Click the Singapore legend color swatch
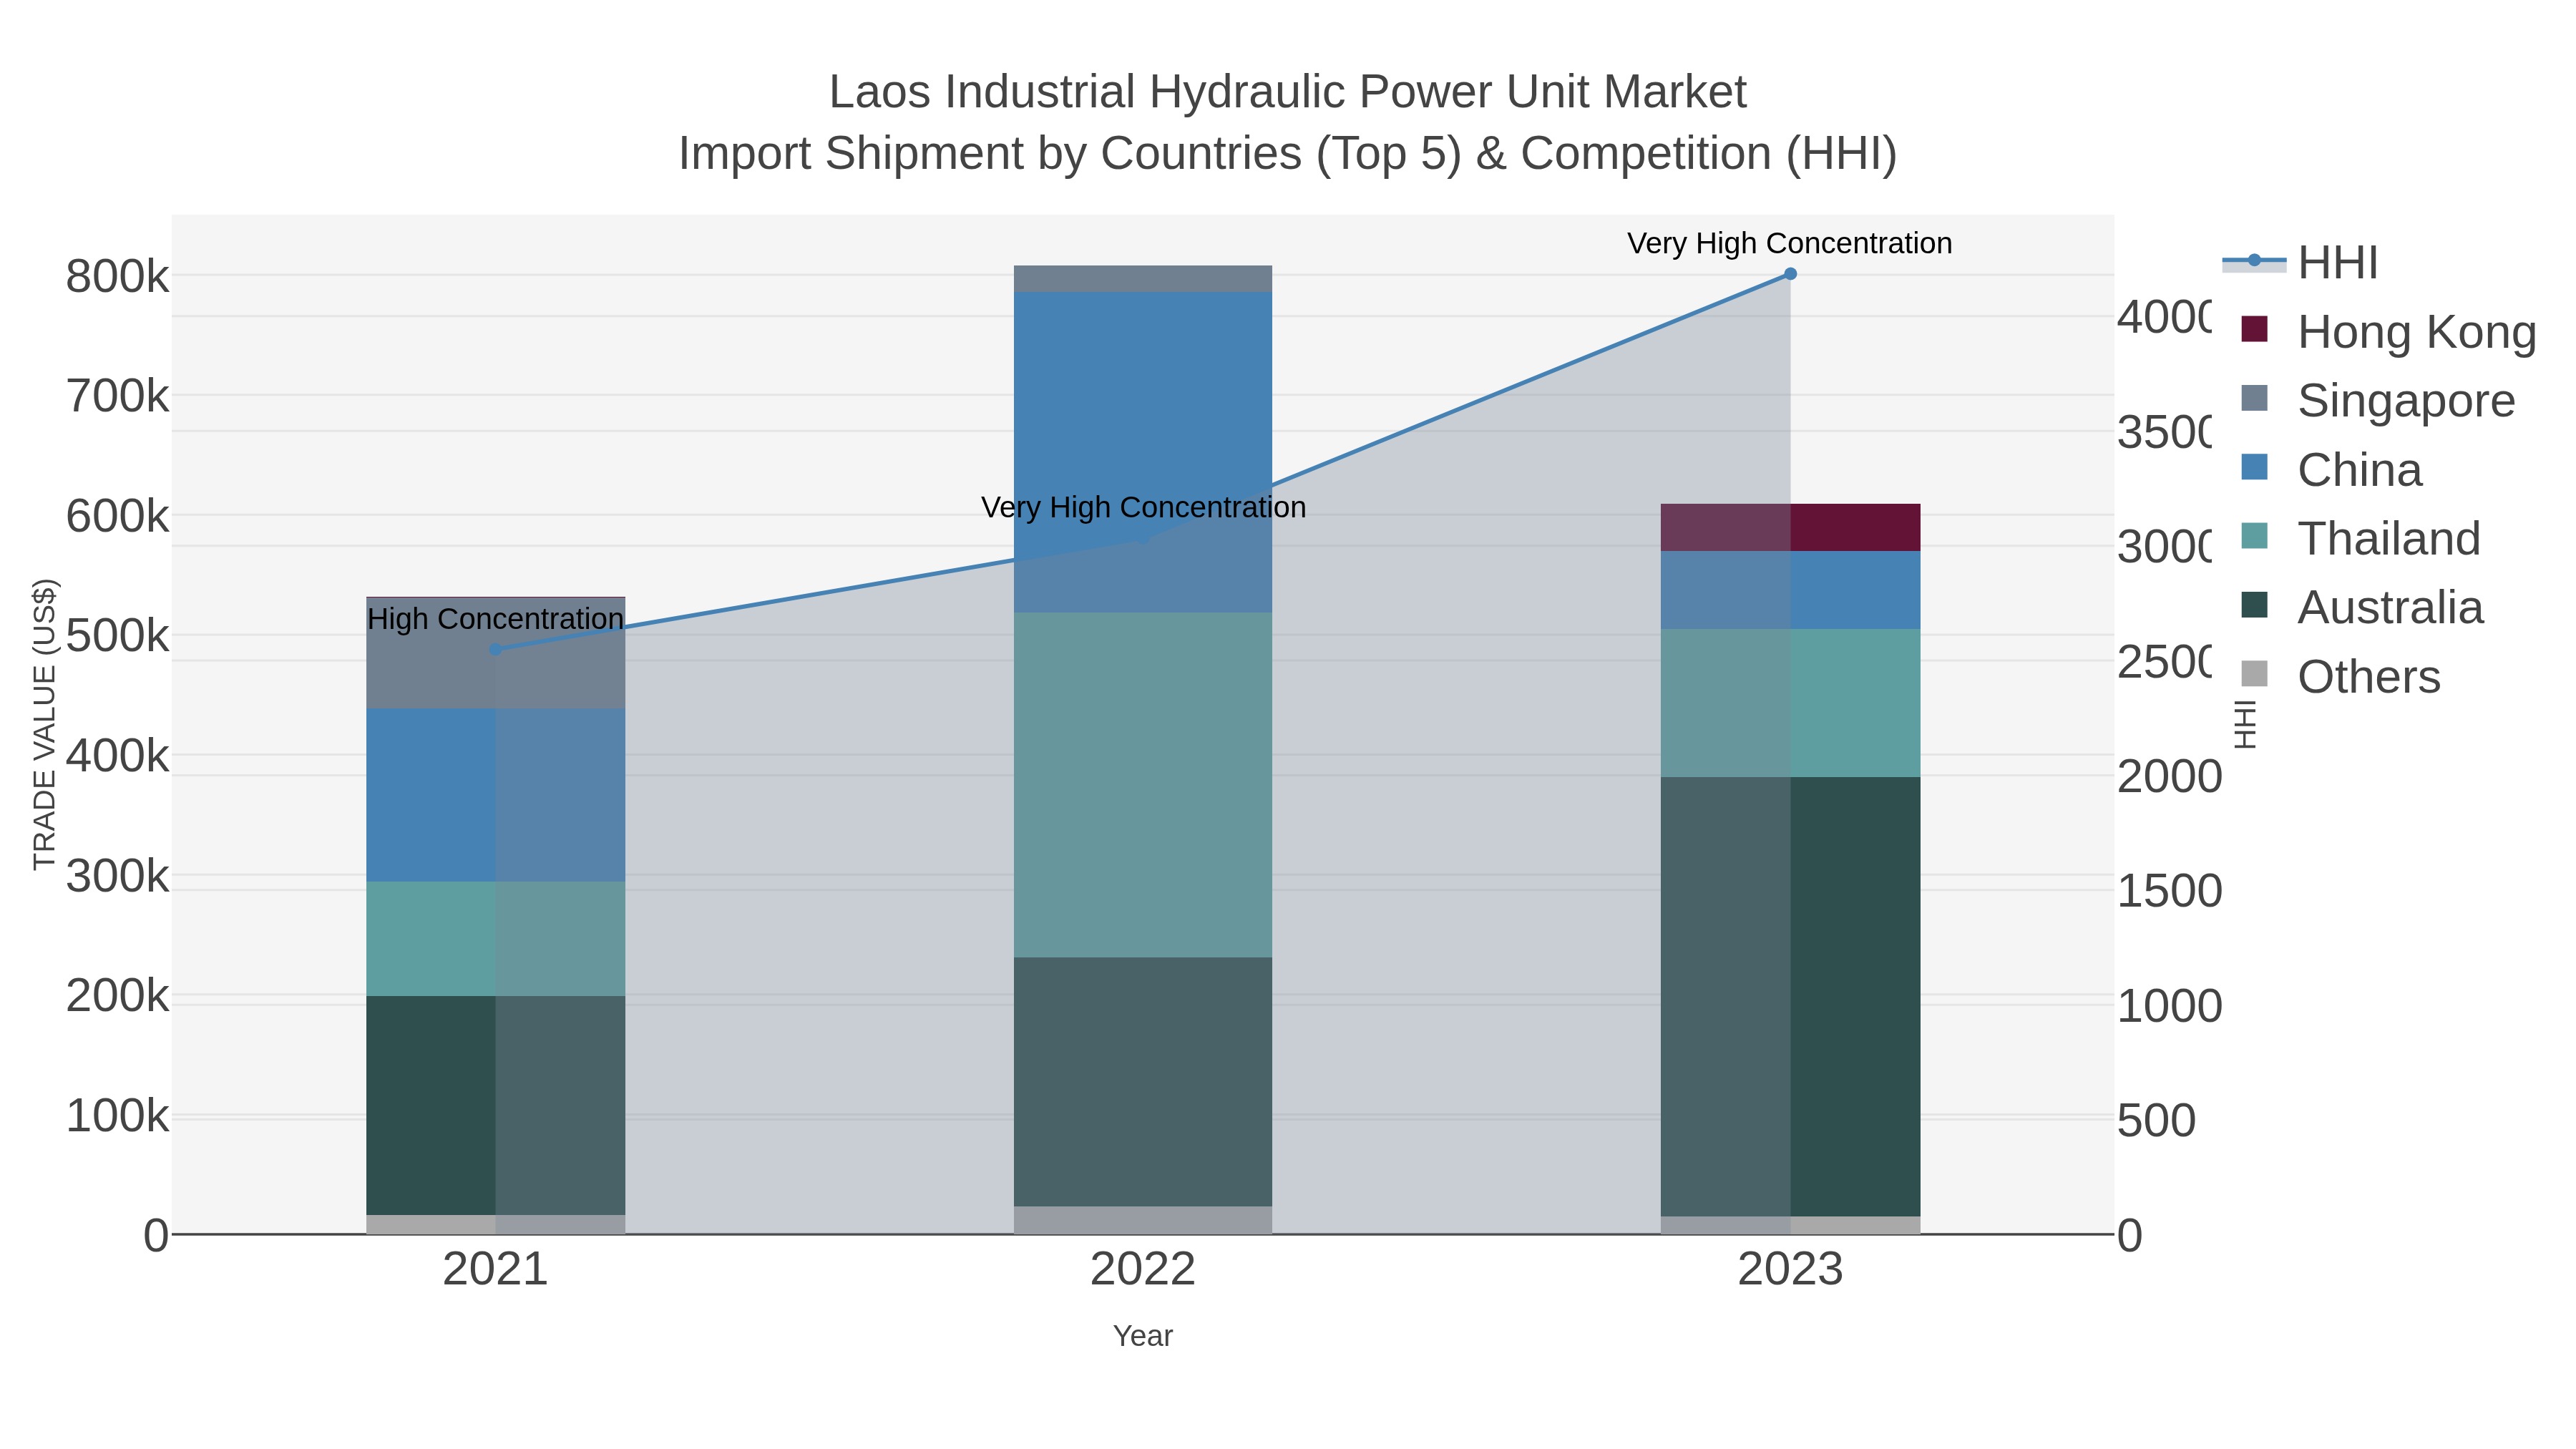This screenshot has width=2576, height=1449. click(2254, 398)
